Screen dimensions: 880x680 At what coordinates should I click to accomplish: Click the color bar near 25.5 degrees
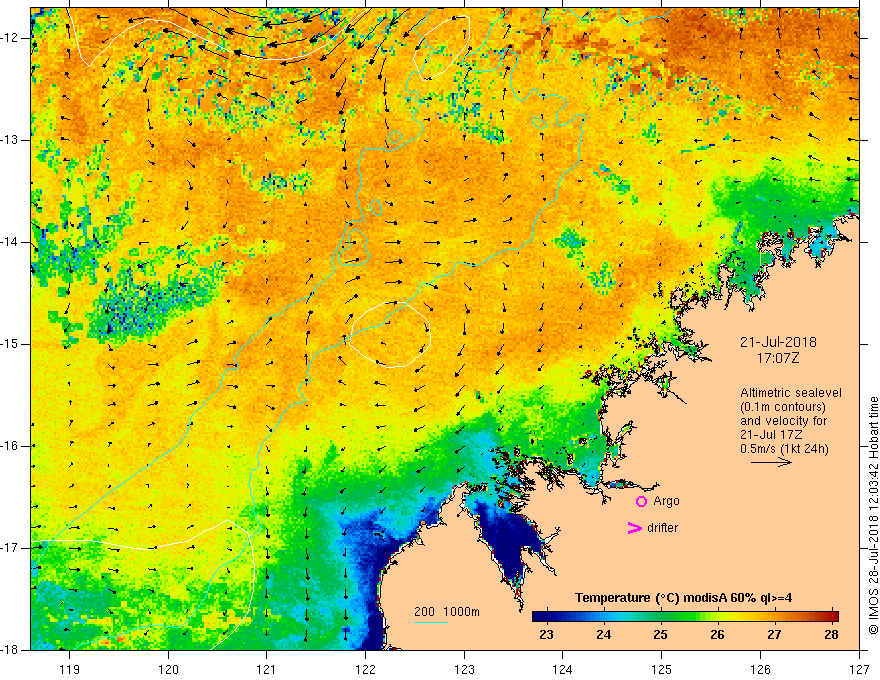[x=689, y=617]
